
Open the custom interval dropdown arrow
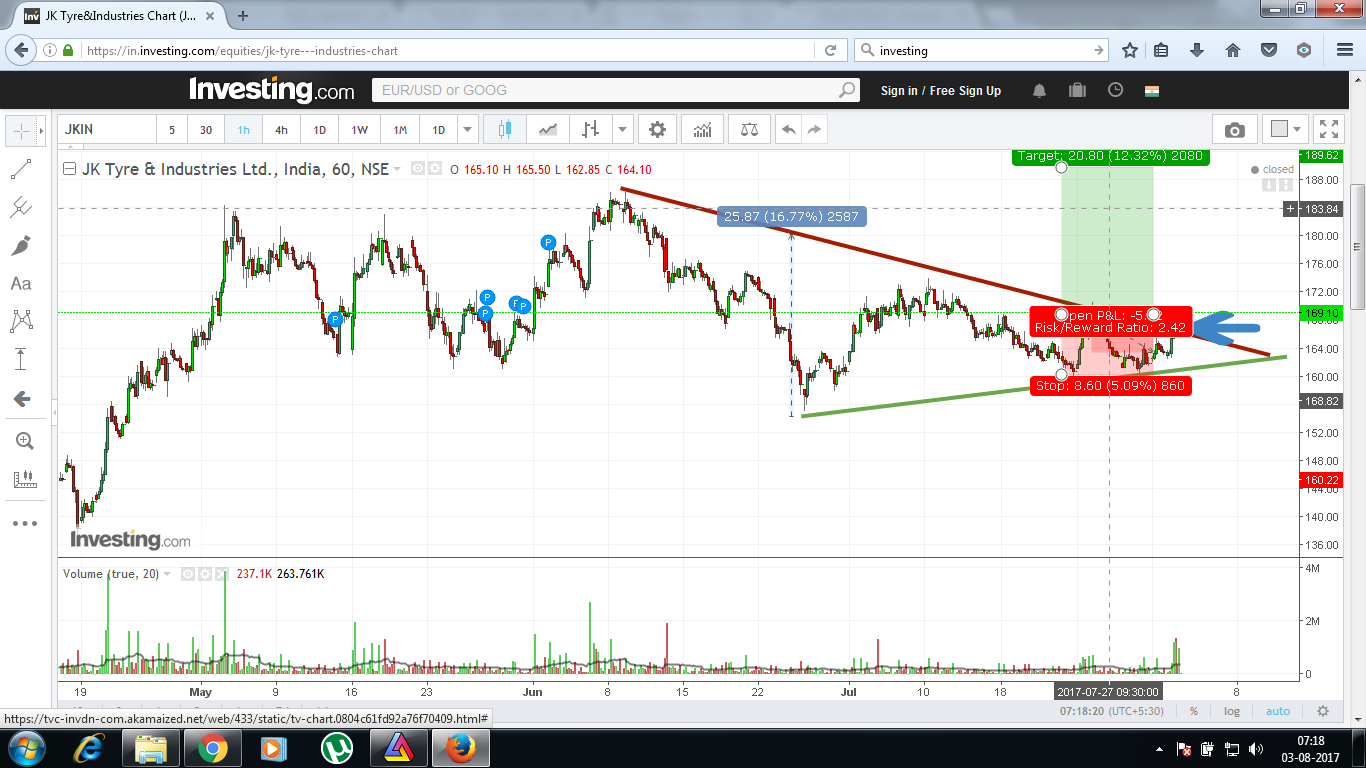coord(468,130)
